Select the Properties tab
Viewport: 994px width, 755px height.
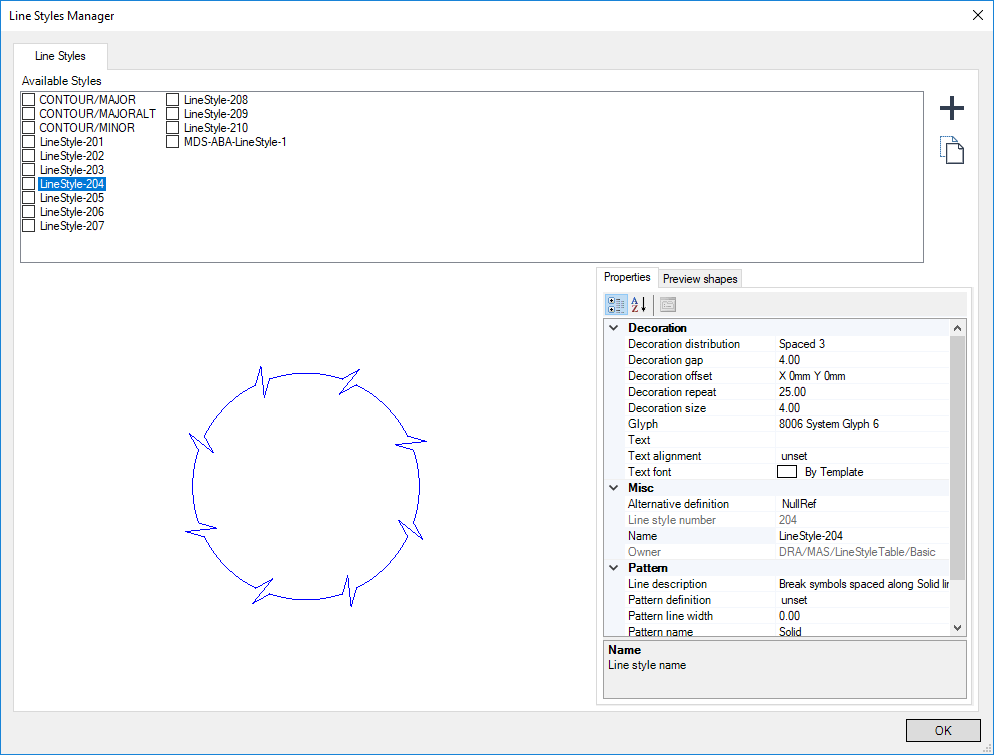[x=627, y=277]
